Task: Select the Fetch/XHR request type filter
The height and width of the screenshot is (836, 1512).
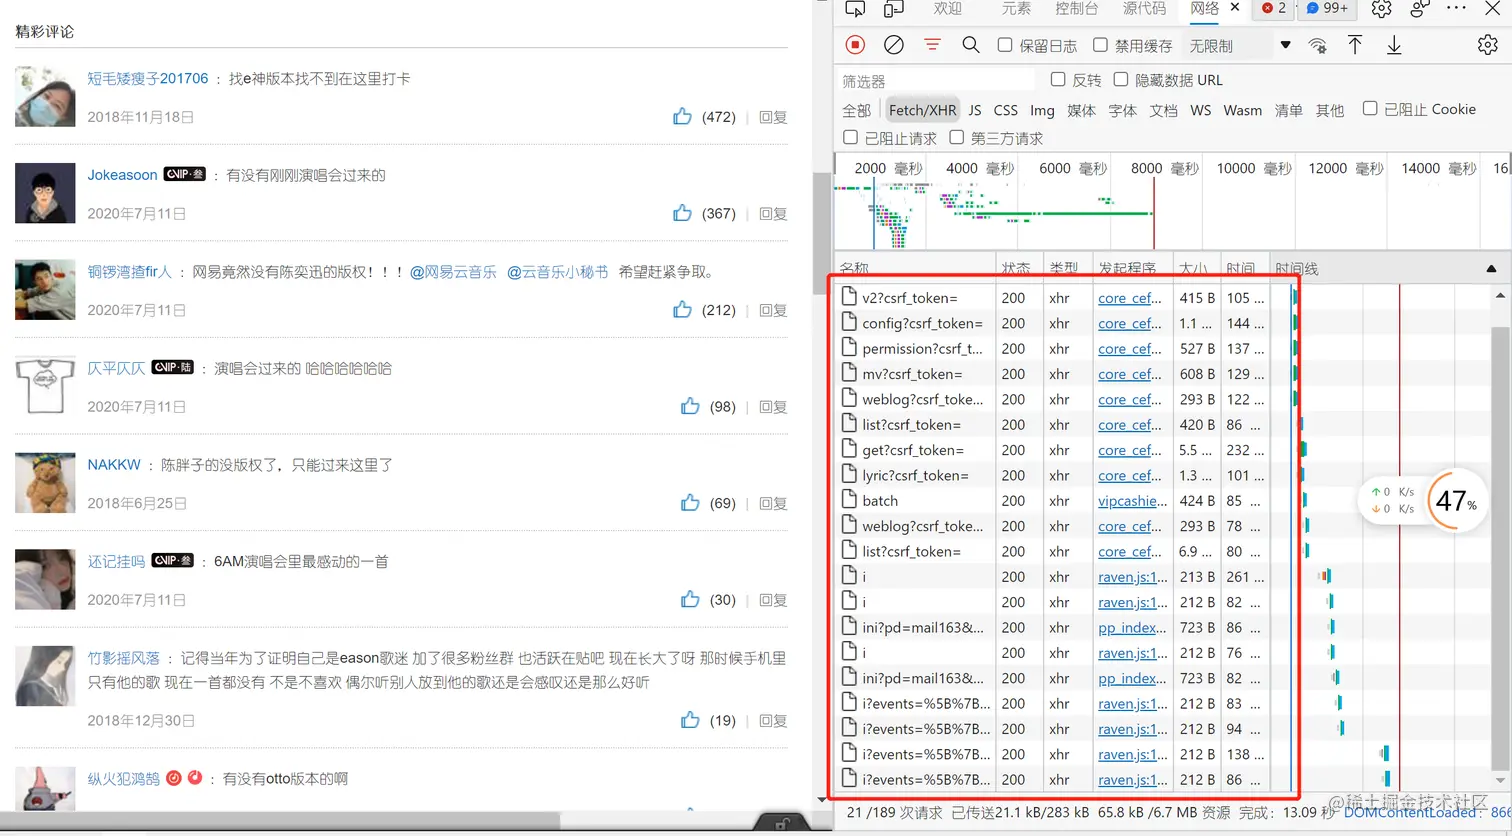Action: point(922,110)
